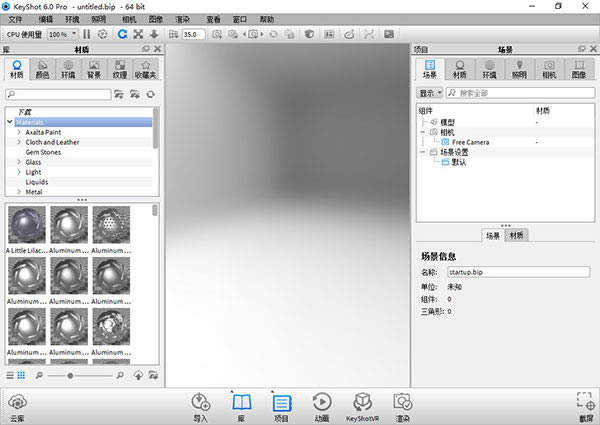Take a Screenshot (截屏)
The image size is (600, 425).
click(x=586, y=407)
